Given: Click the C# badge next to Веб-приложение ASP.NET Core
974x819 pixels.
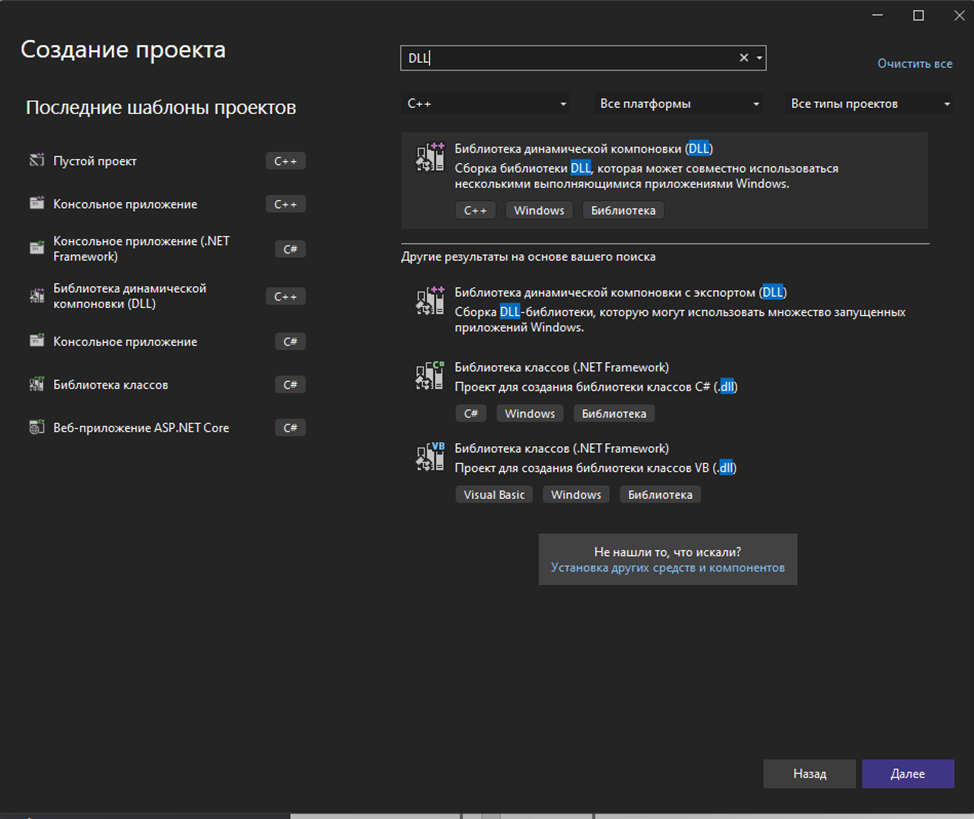Looking at the screenshot, I should 290,428.
